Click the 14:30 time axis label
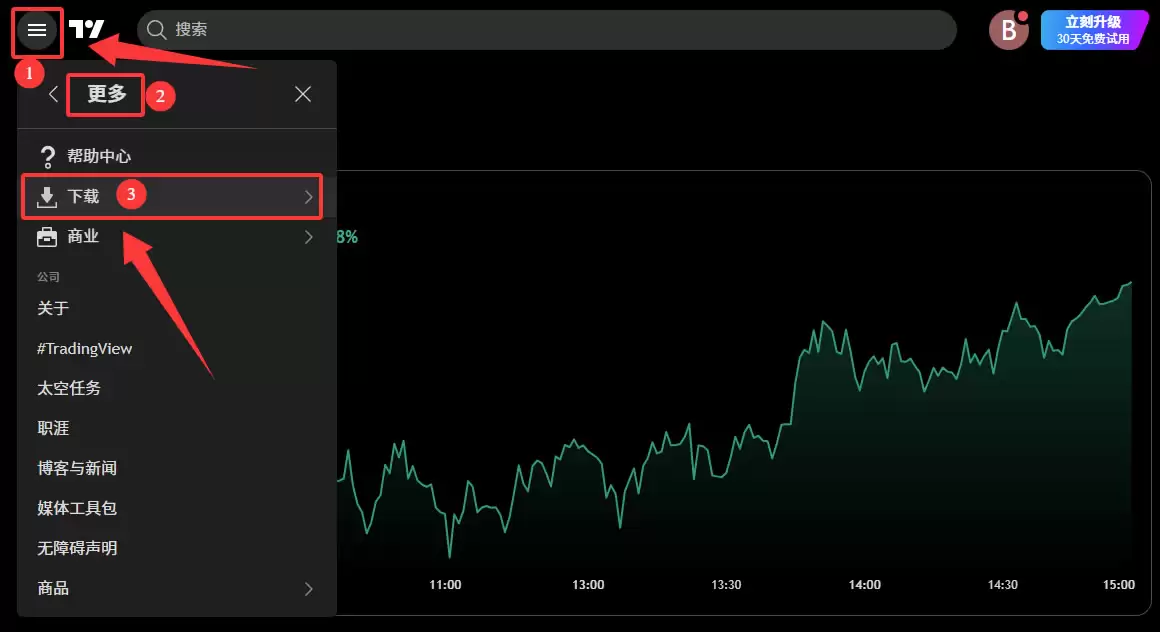 point(1002,585)
